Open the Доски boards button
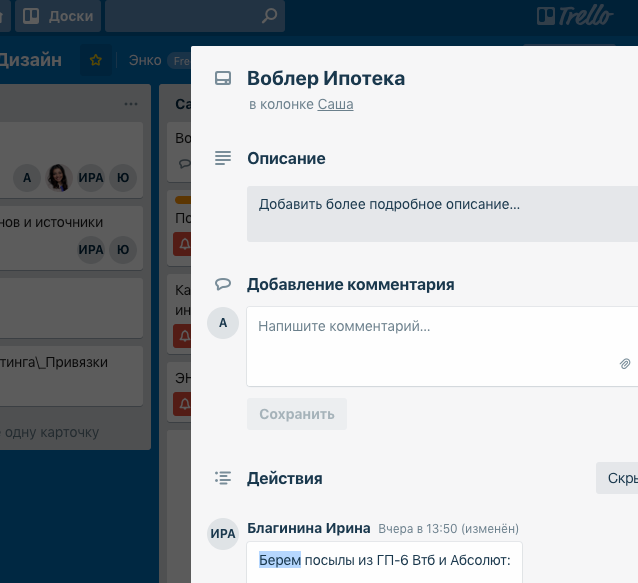Viewport: 638px width, 583px height. click(x=58, y=16)
